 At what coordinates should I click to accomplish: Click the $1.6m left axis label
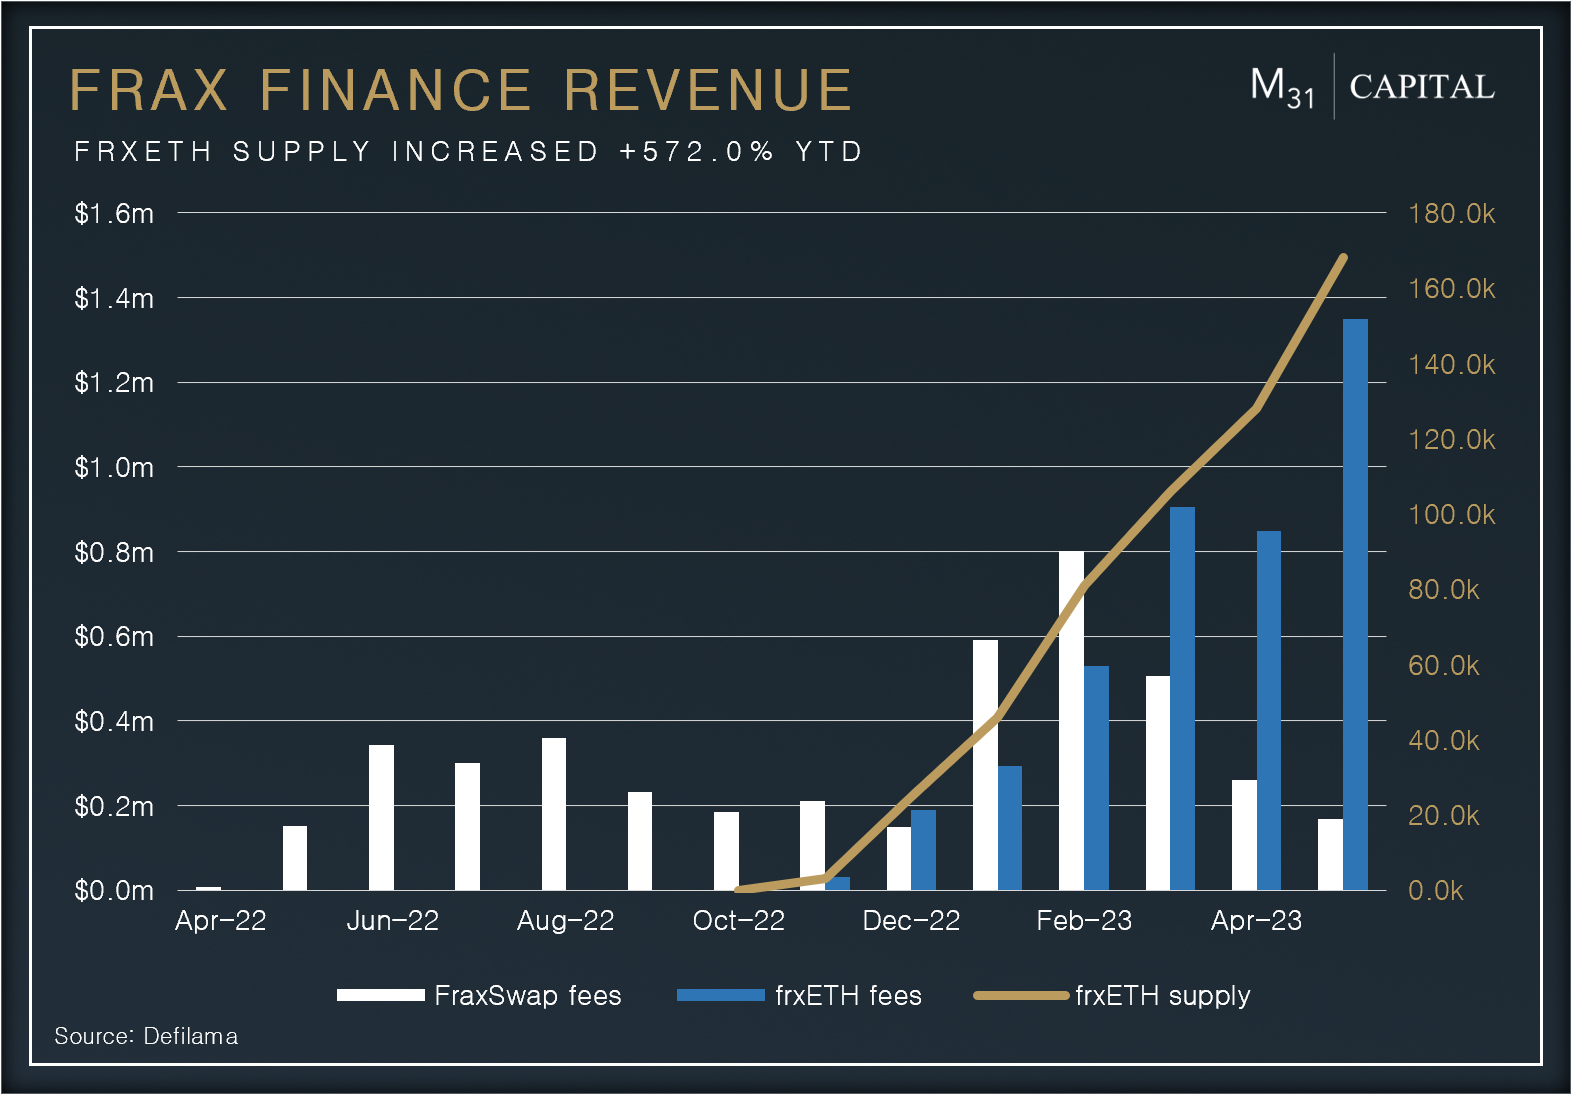tap(114, 214)
